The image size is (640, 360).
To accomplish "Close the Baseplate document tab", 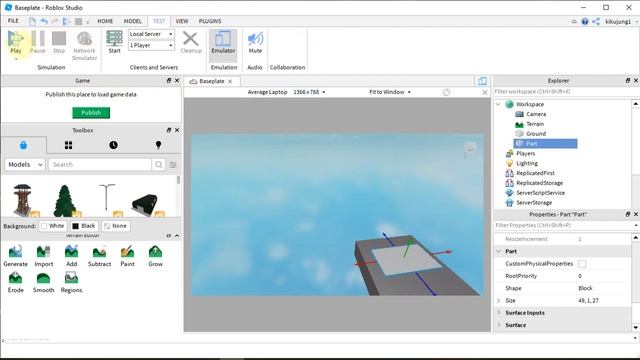I will (x=230, y=81).
